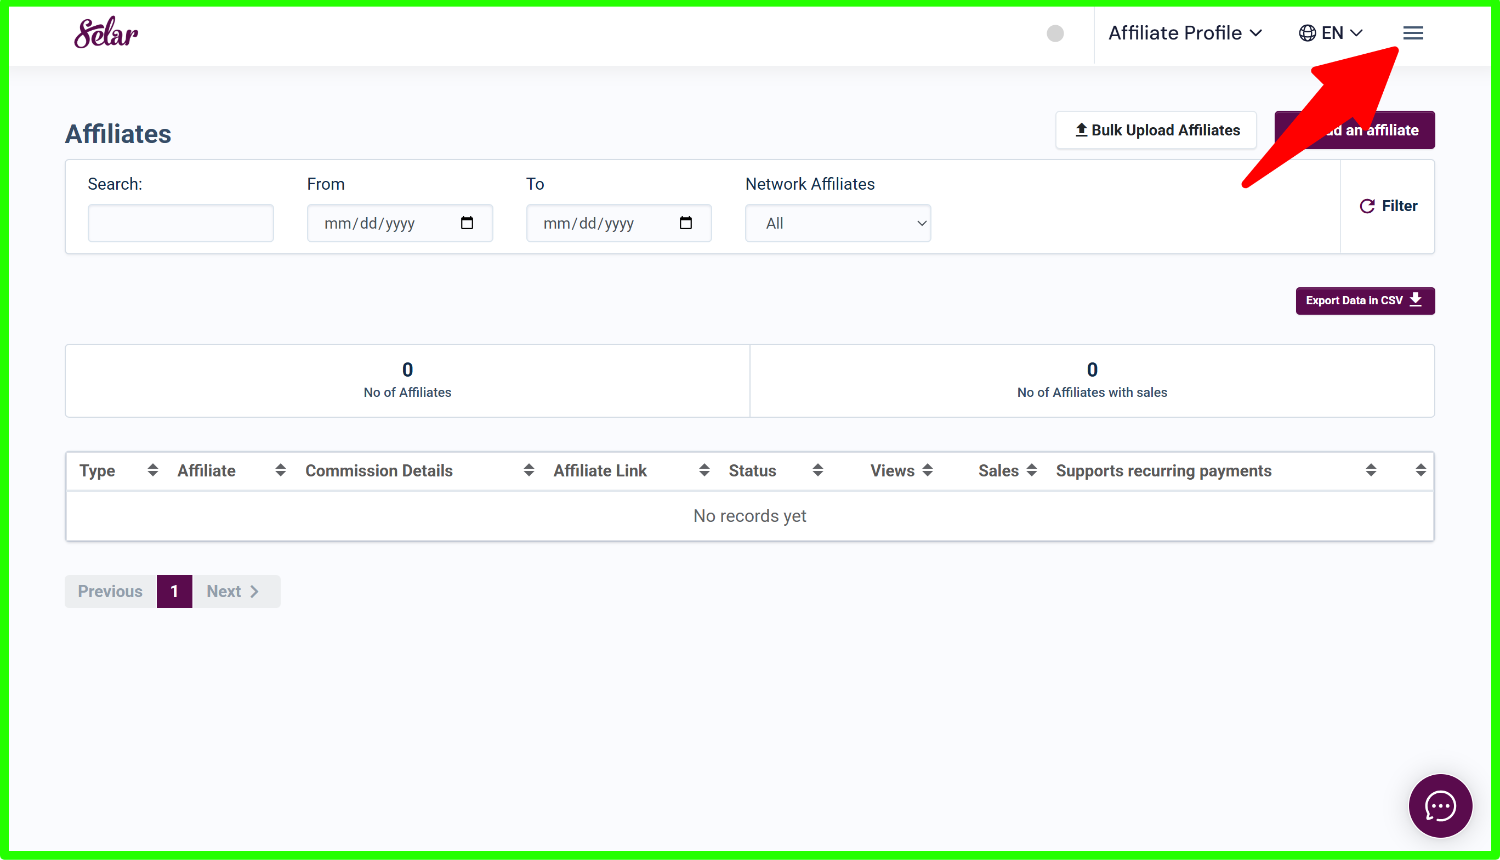Export Data in CSV
The image size is (1500, 860).
click(x=1364, y=301)
